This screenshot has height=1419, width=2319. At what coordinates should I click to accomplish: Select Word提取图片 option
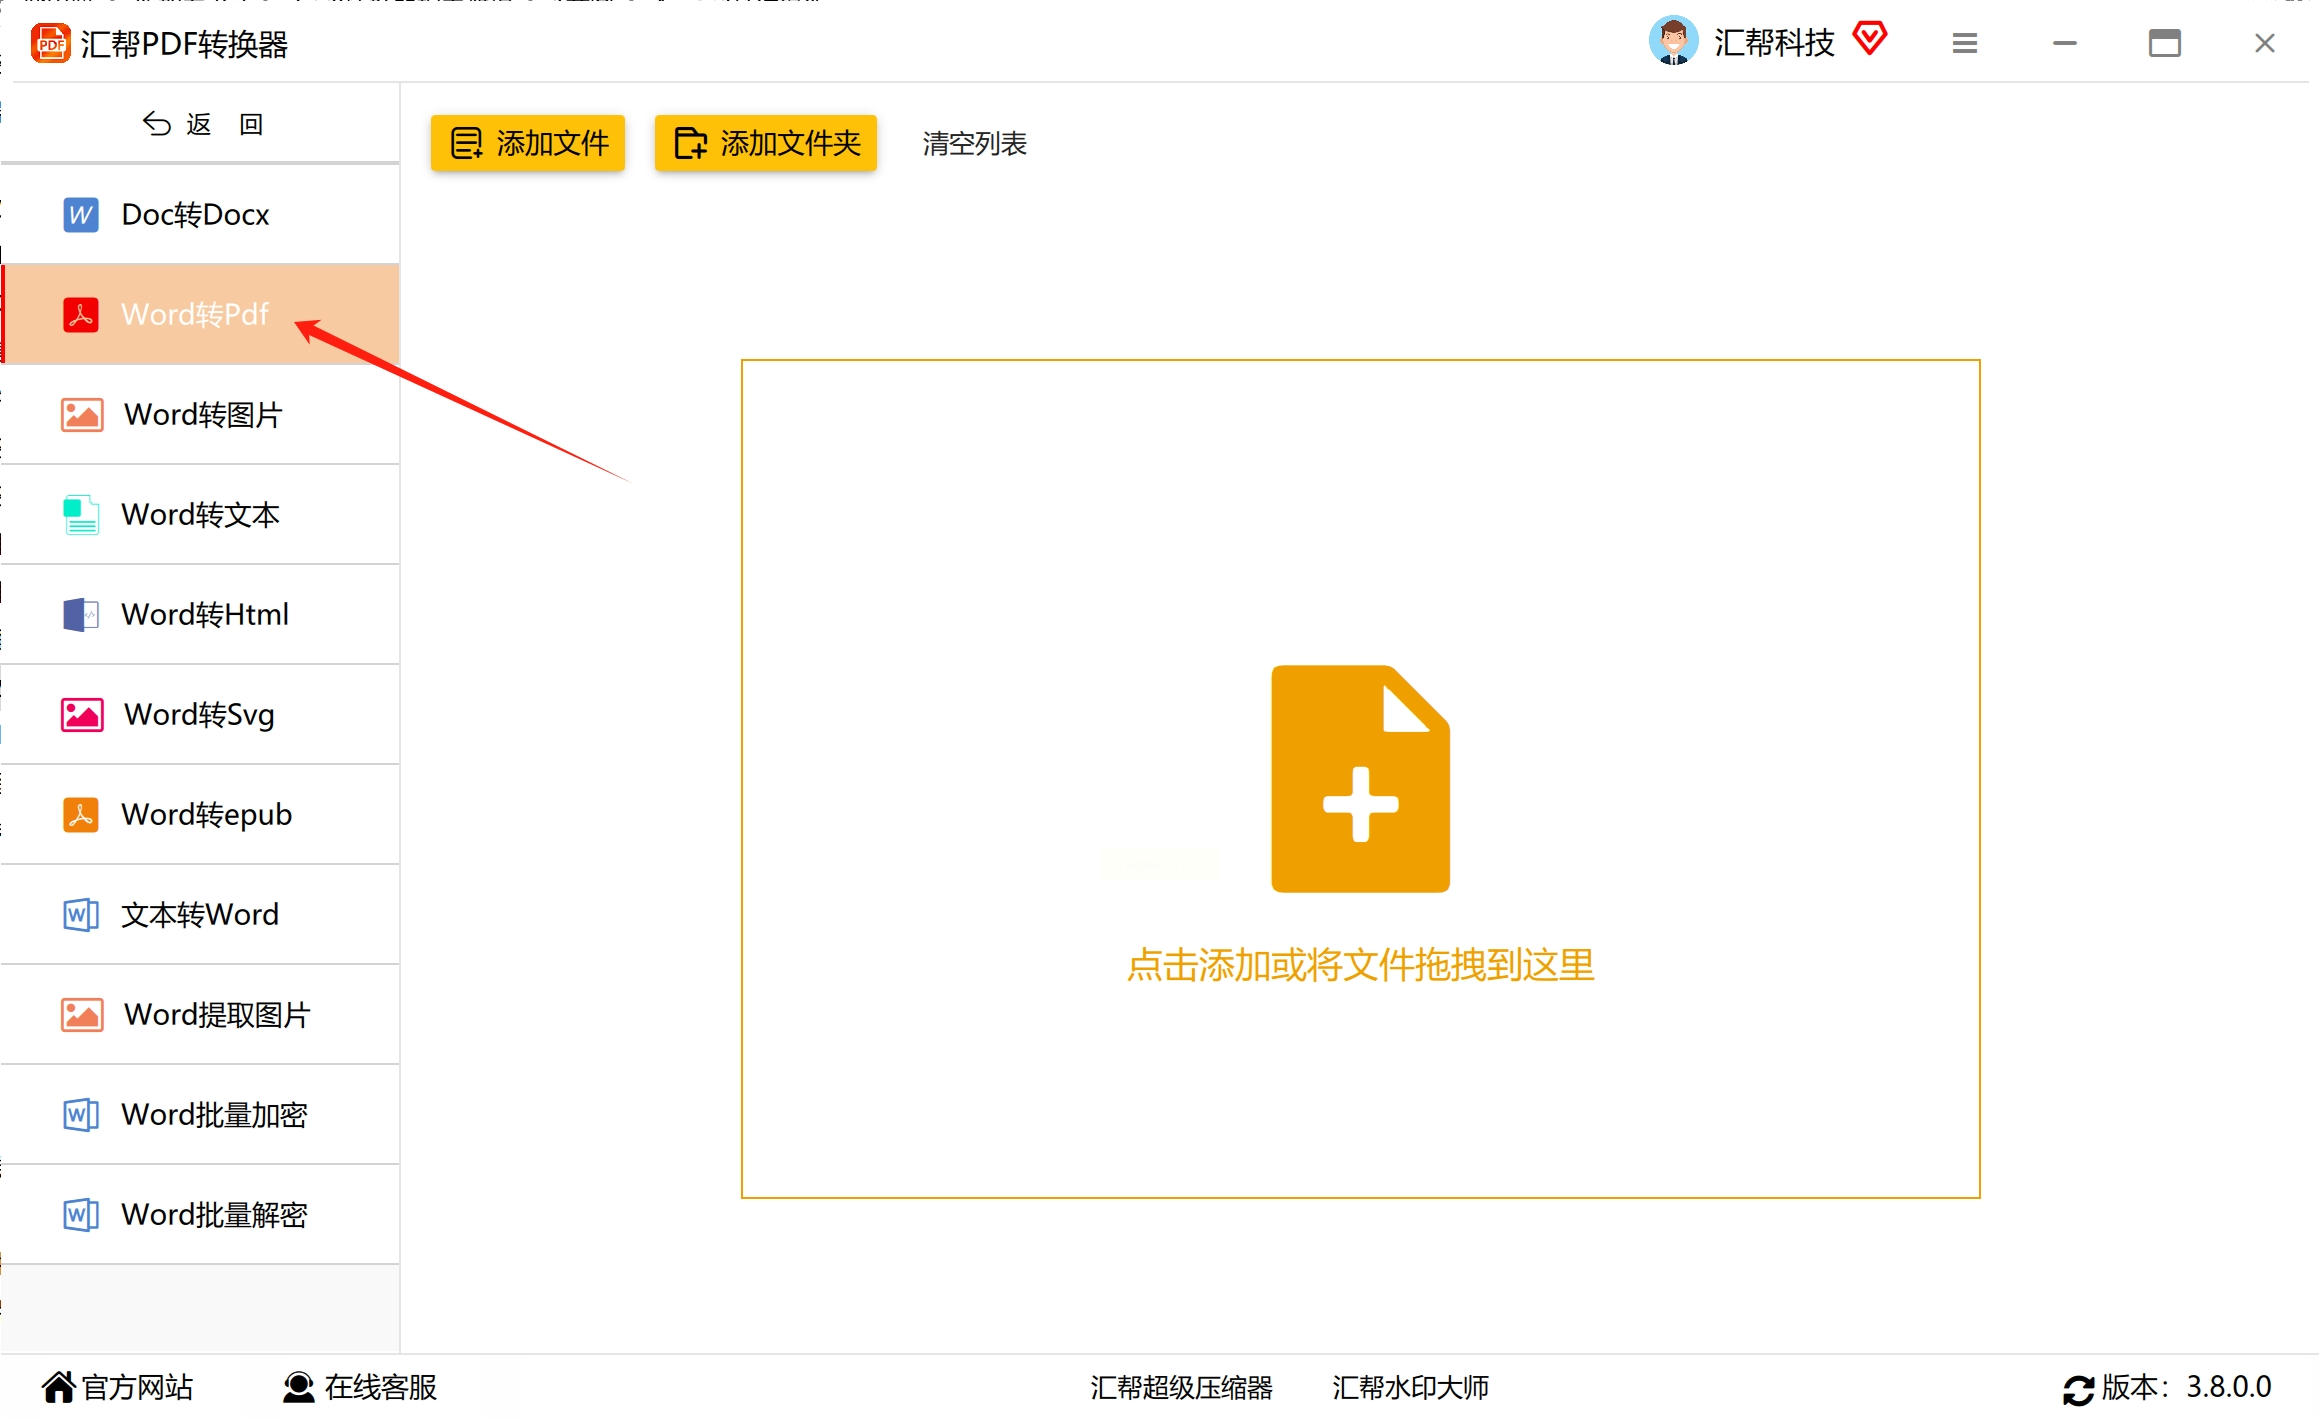[x=216, y=1014]
